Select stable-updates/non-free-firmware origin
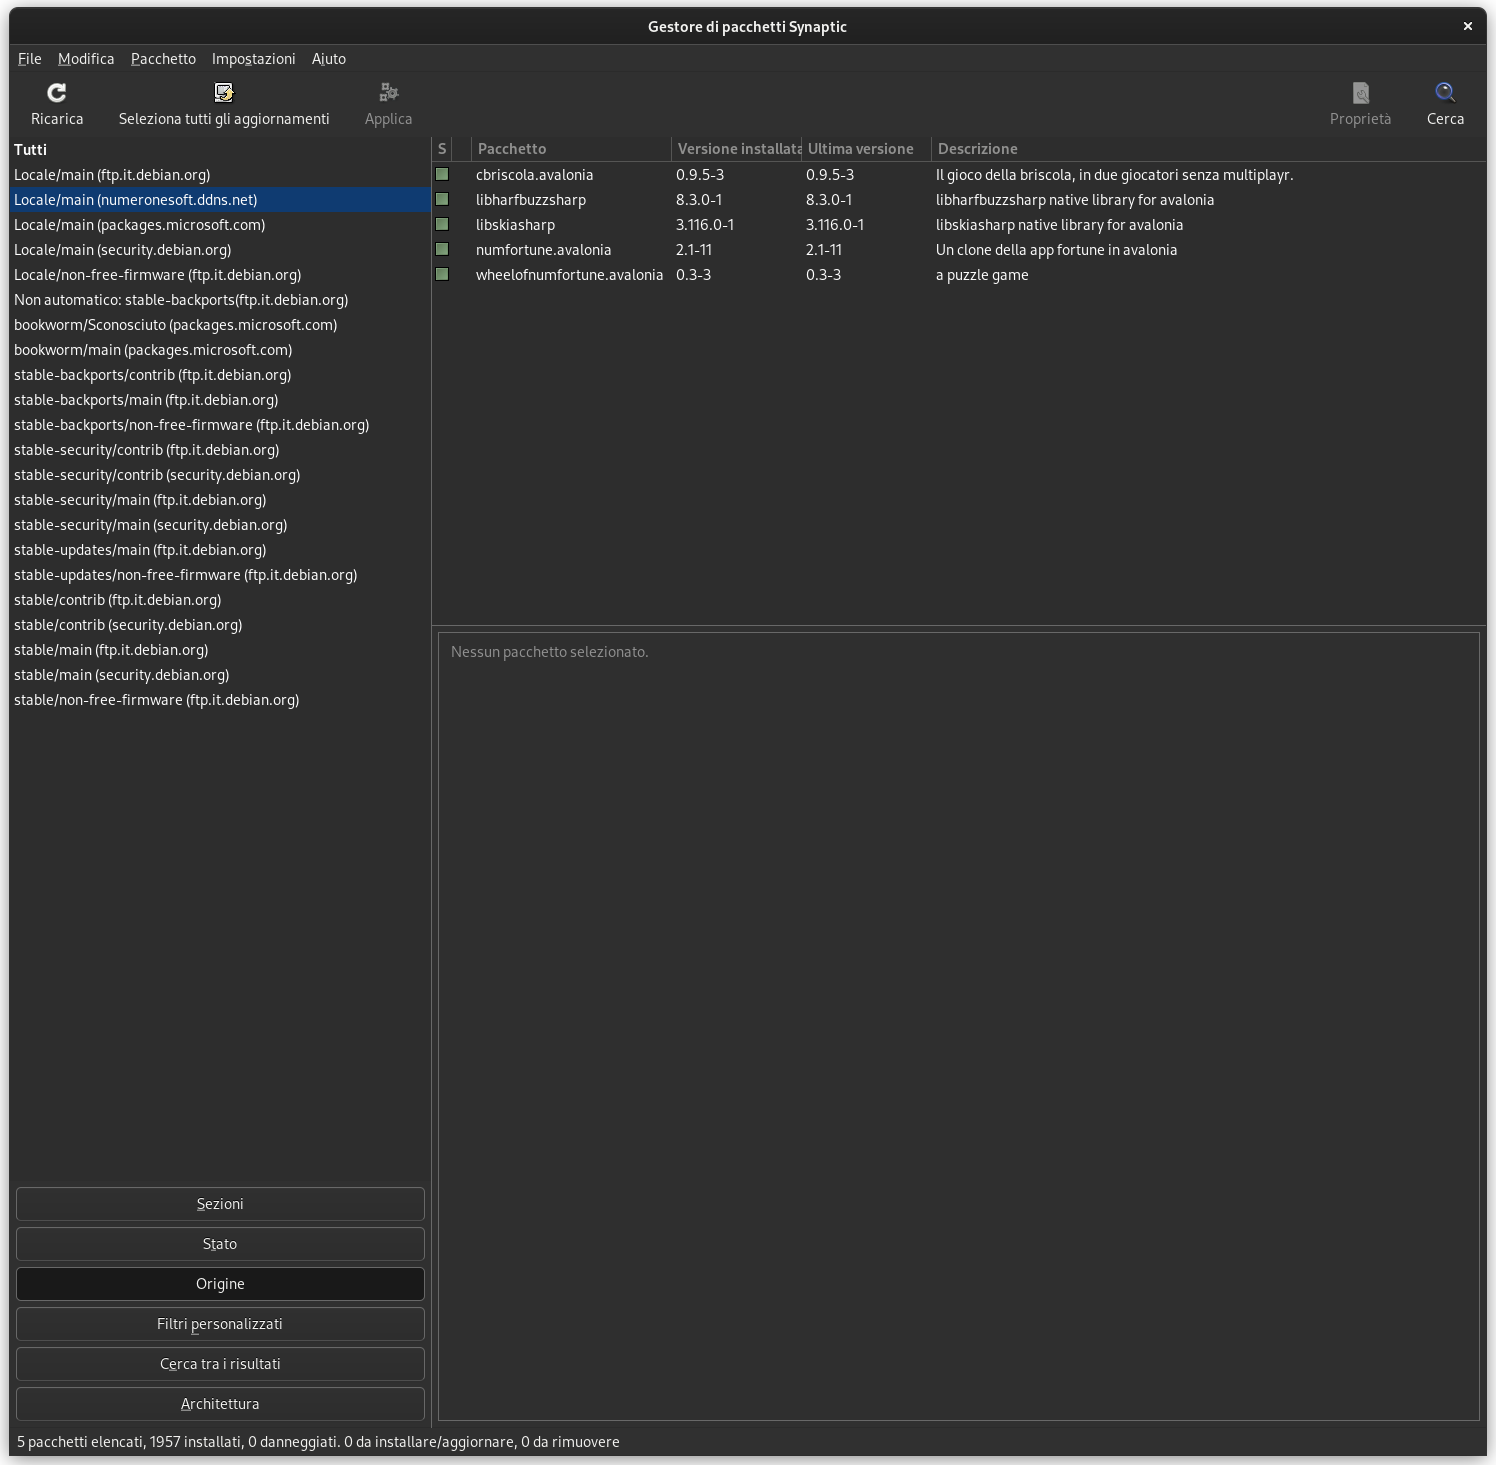The width and height of the screenshot is (1496, 1465). (220, 575)
